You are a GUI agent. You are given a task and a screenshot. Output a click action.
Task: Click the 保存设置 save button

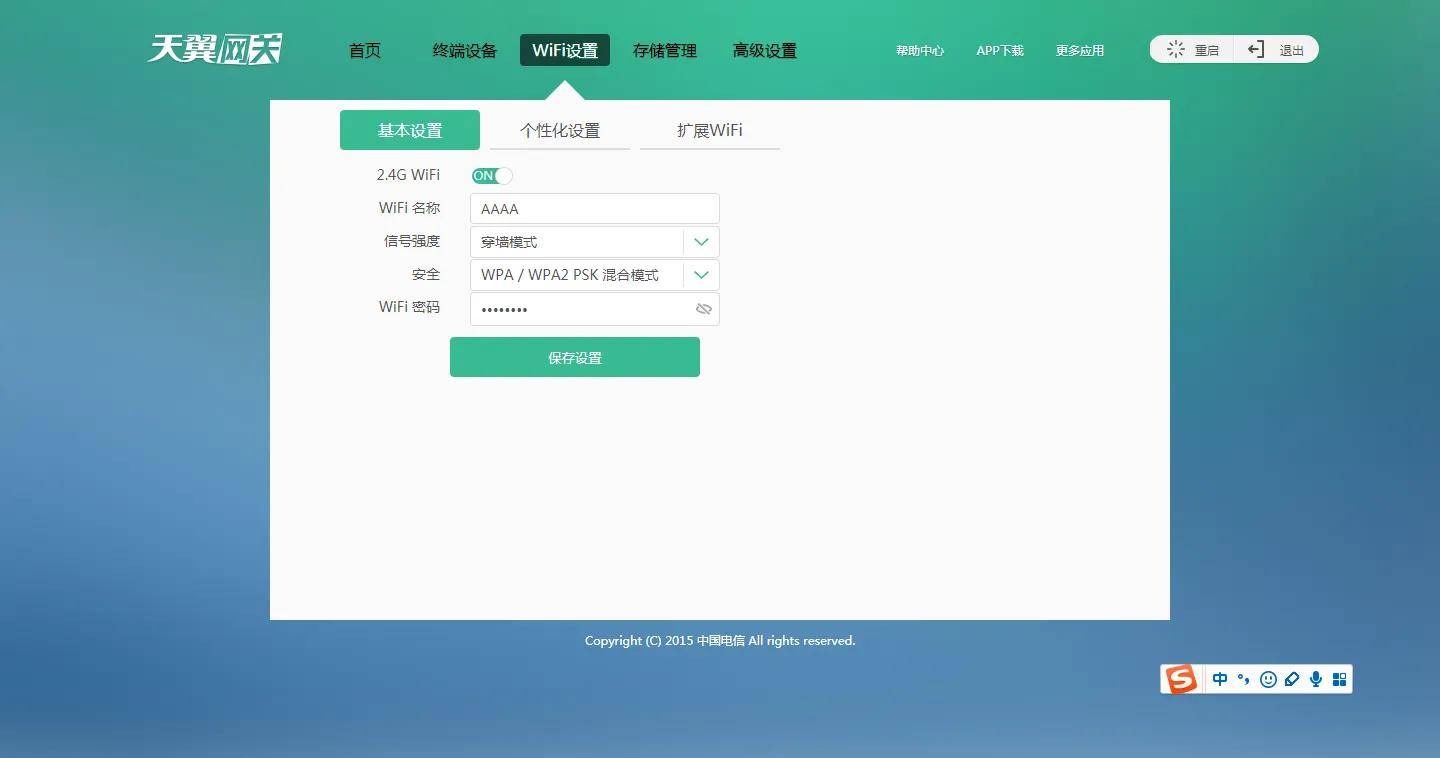tap(575, 357)
